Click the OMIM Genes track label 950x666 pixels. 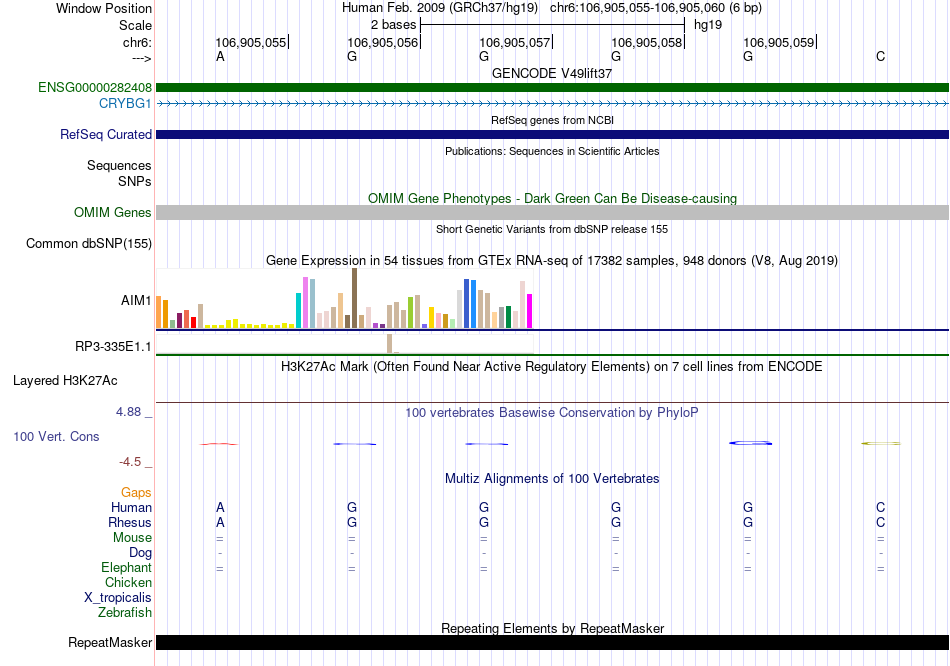(113, 213)
